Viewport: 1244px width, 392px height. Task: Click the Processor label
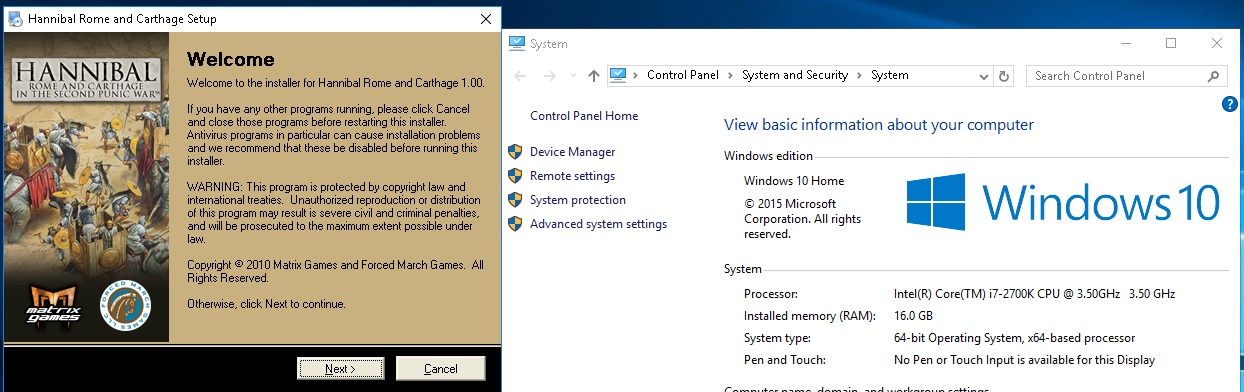pos(771,294)
